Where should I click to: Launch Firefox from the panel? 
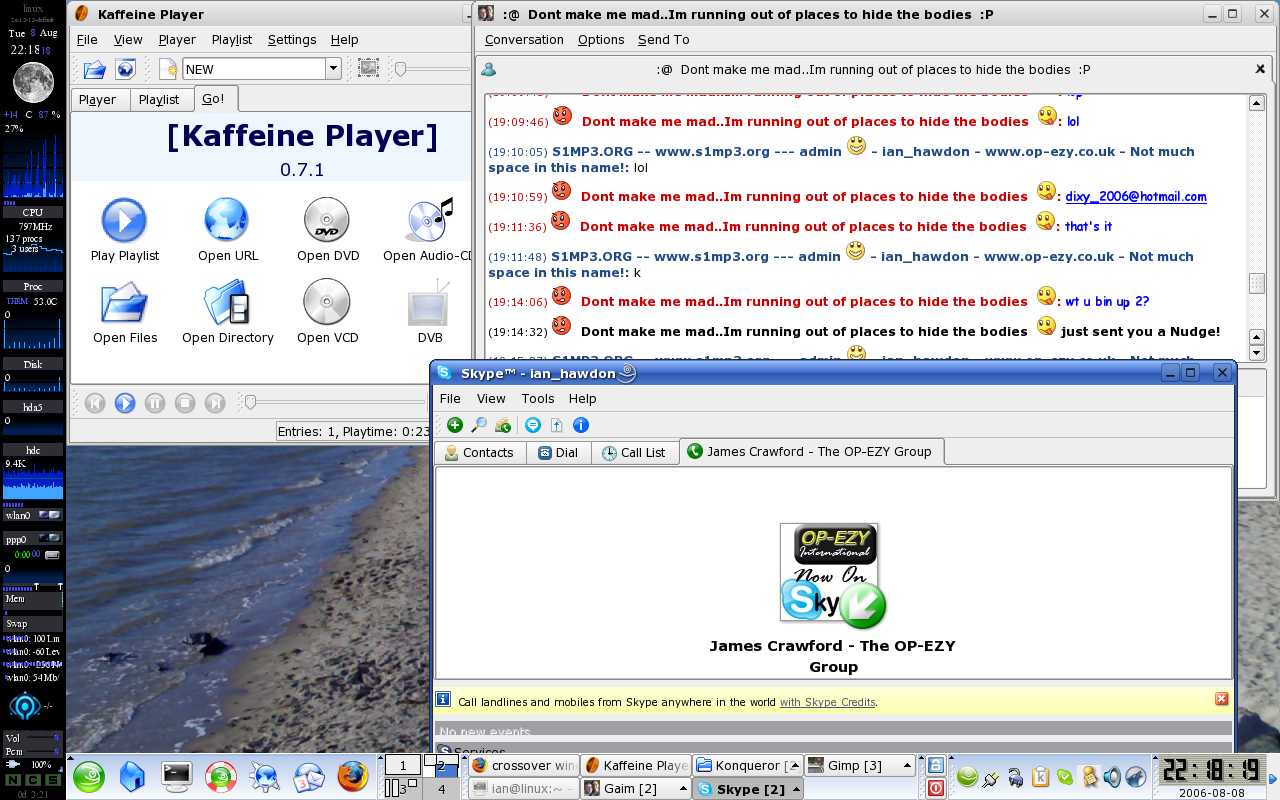tap(352, 776)
